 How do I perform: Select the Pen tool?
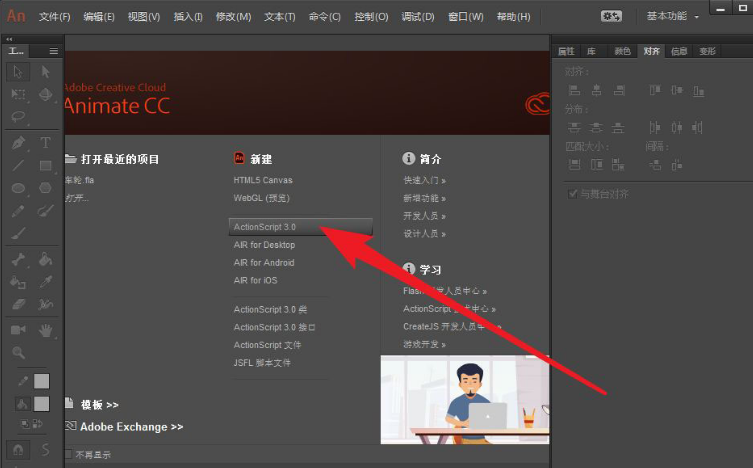pos(18,143)
